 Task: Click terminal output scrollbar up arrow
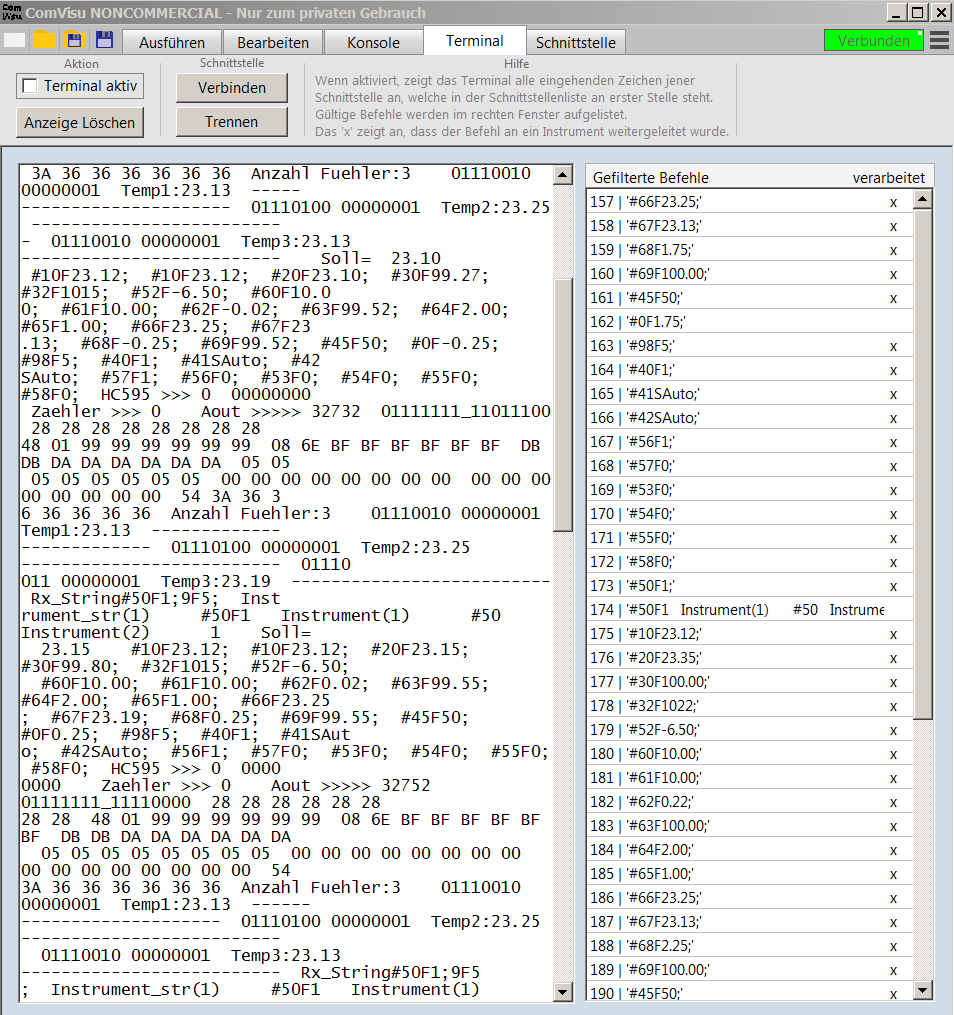(562, 174)
